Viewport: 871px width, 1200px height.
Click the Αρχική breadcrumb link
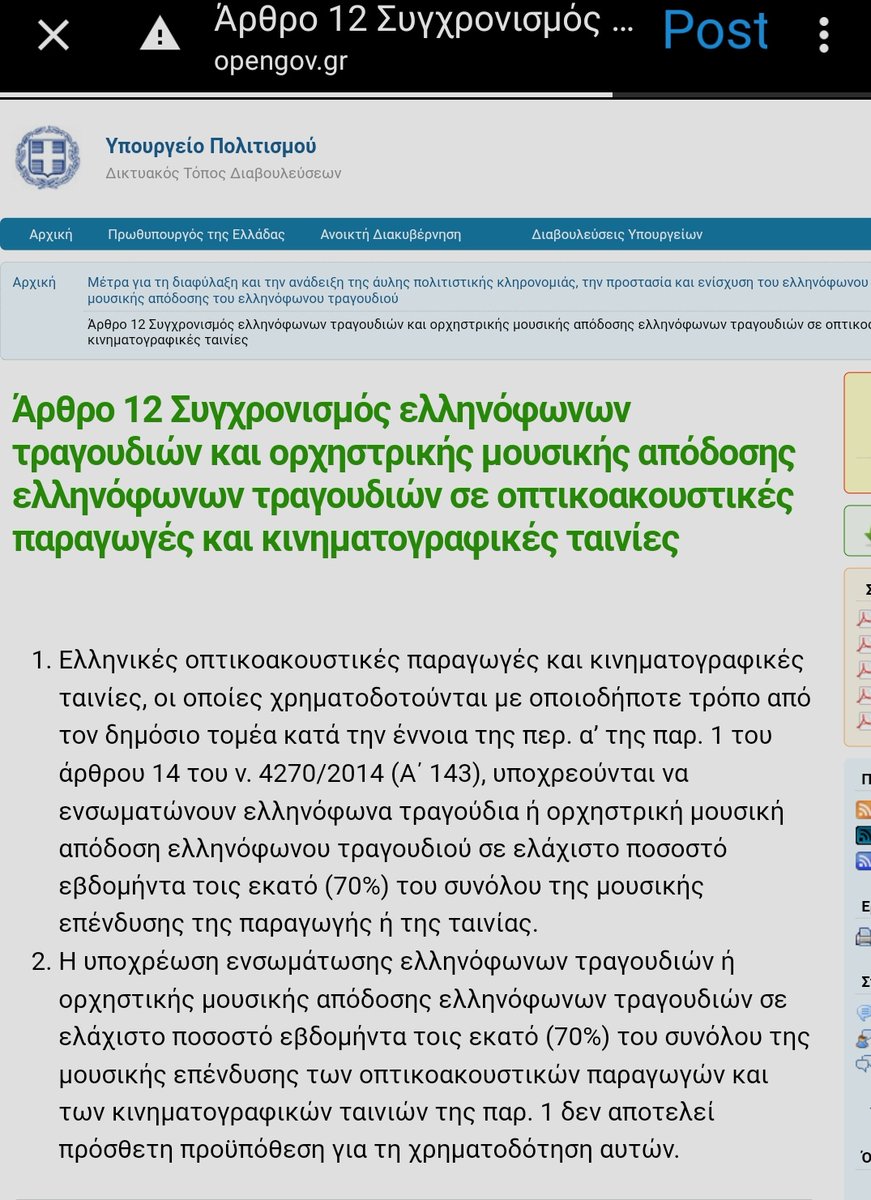(34, 283)
